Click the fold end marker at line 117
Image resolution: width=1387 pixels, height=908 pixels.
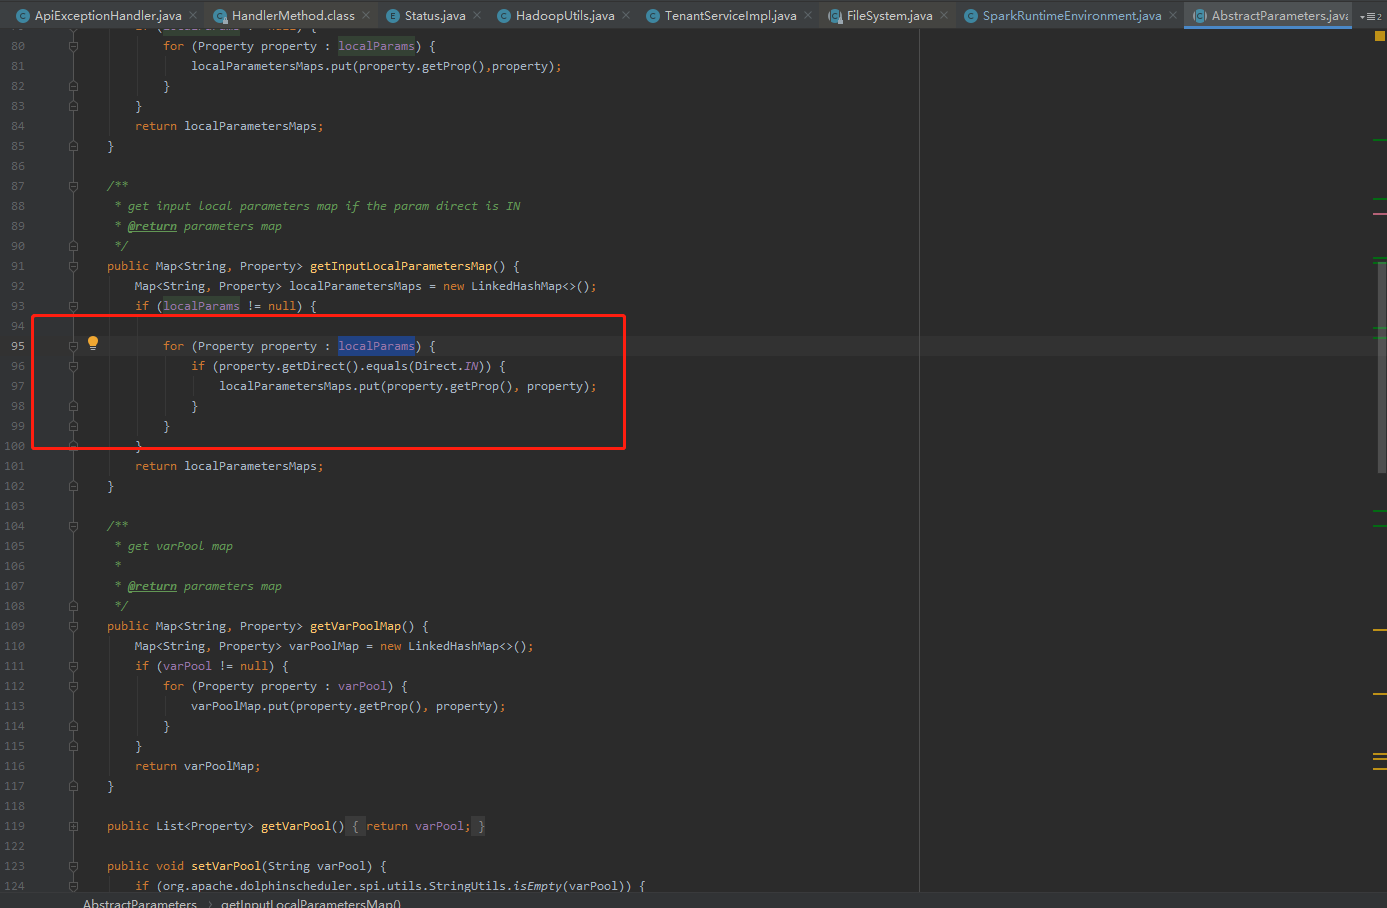point(73,786)
